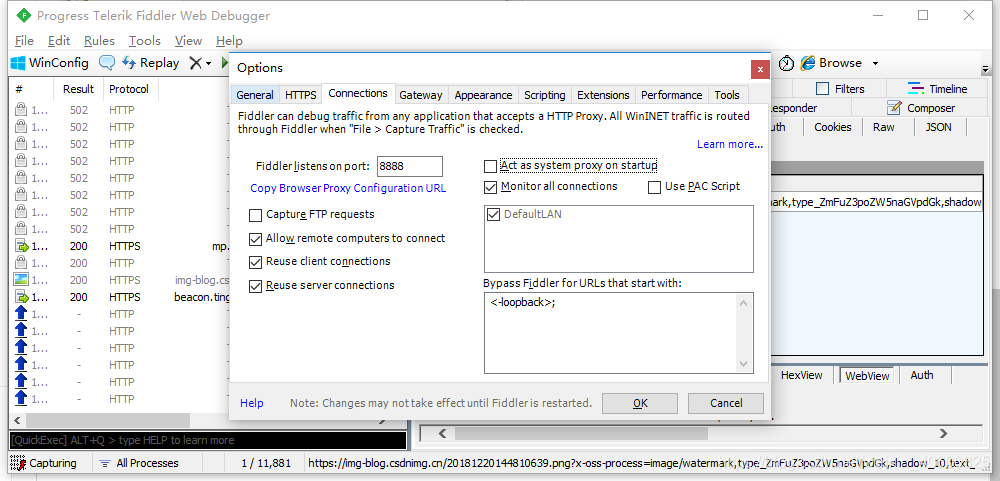The image size is (1000, 481).
Task: Click the Capturing indicator in the status bar
Action: pyautogui.click(x=45, y=463)
